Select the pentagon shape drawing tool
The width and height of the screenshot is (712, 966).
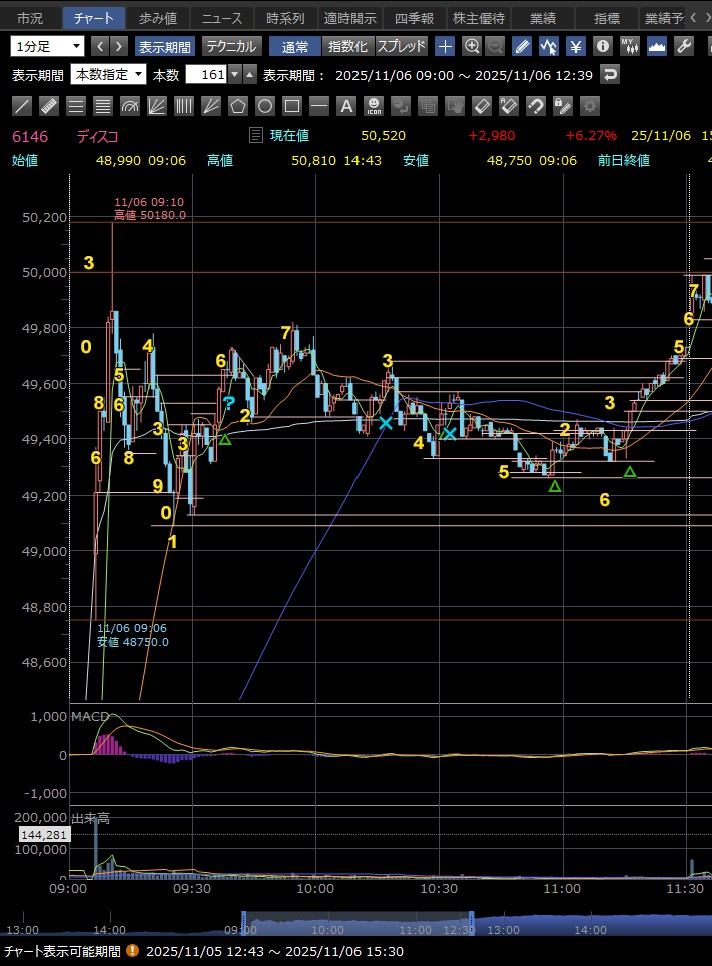pos(238,106)
